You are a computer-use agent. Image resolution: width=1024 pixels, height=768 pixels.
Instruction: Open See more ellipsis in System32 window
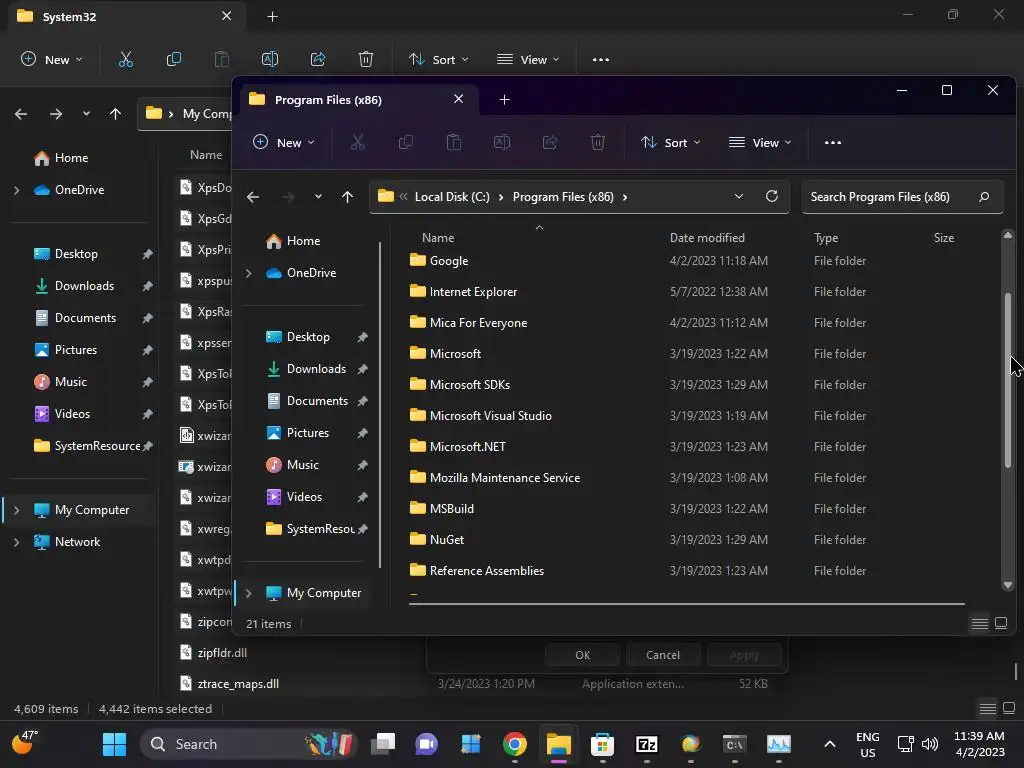601,59
